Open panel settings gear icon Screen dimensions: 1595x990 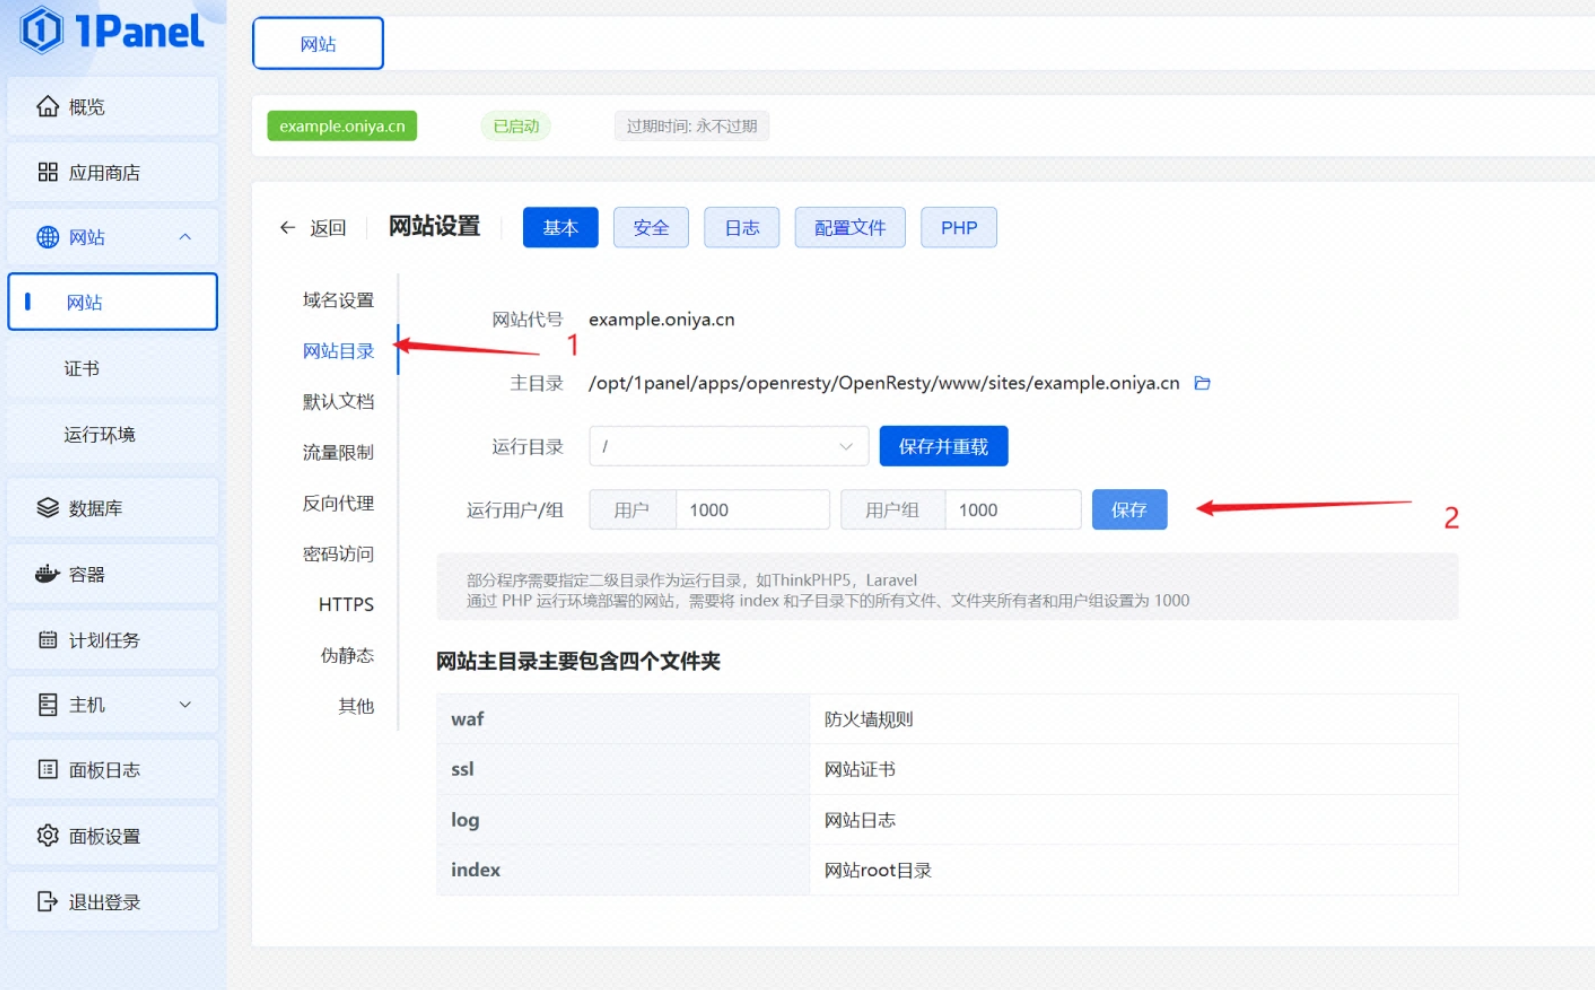tap(47, 836)
